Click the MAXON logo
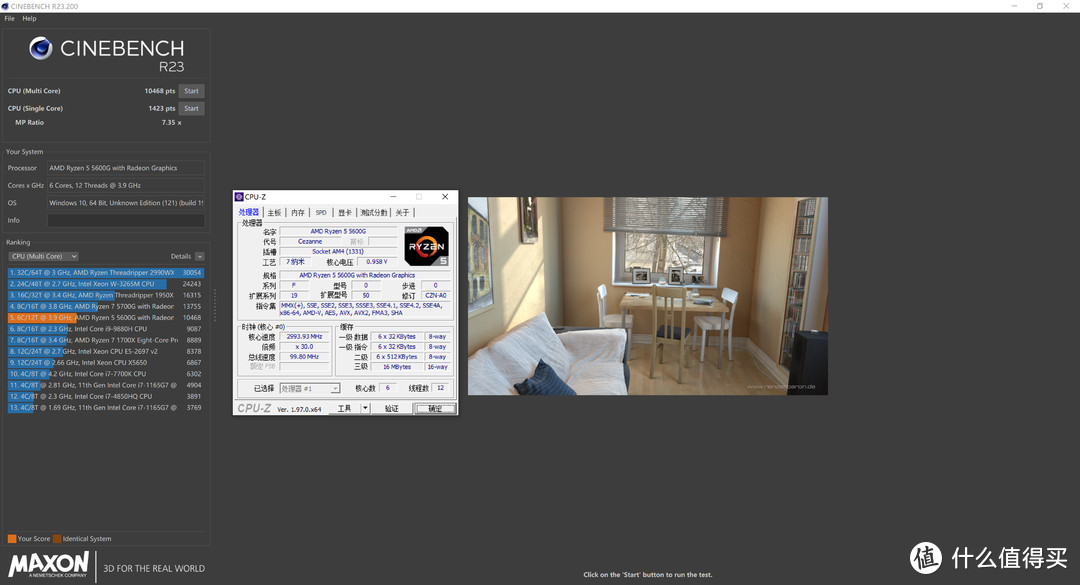Image resolution: width=1080 pixels, height=585 pixels. [x=48, y=564]
